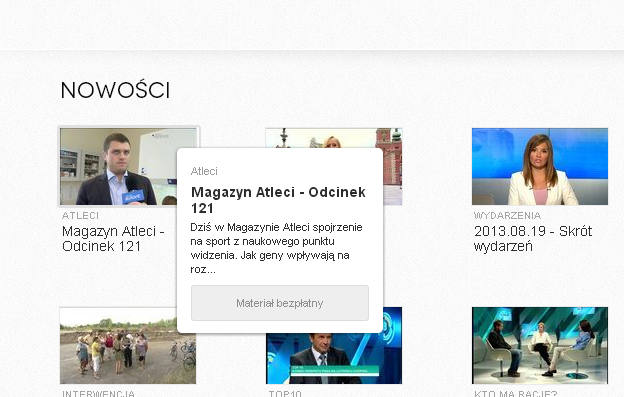Click the Materiał bezpłatny button
Image resolution: width=624 pixels, height=397 pixels.
tap(280, 303)
